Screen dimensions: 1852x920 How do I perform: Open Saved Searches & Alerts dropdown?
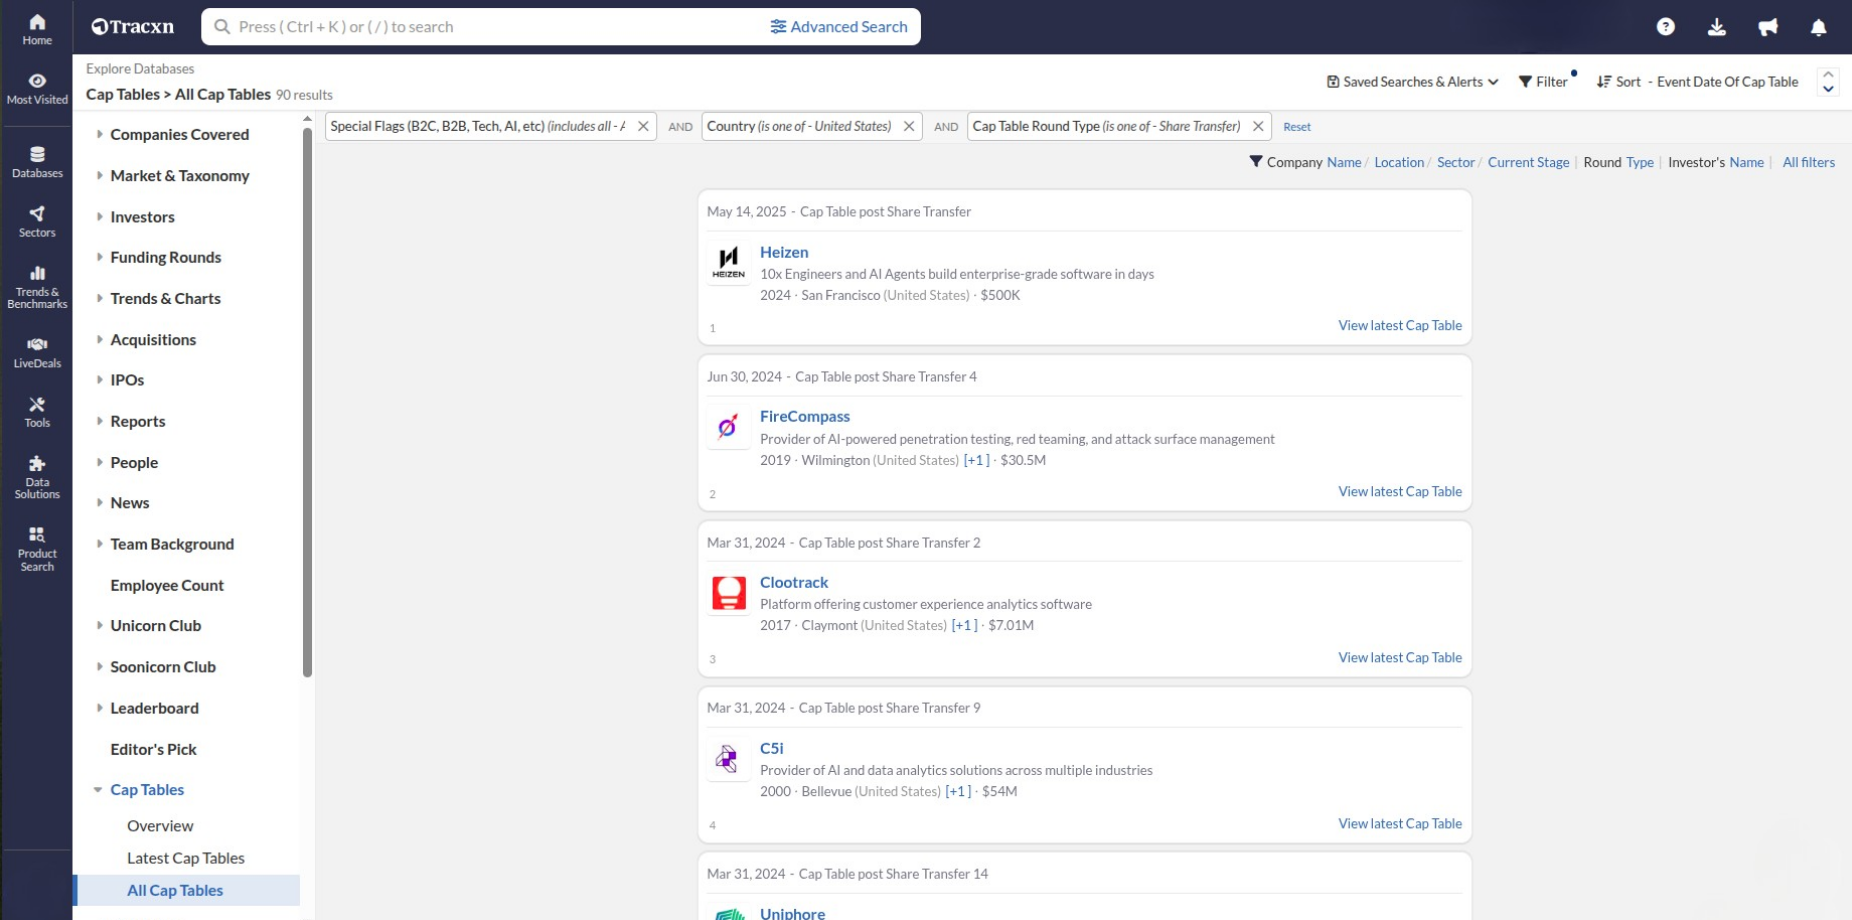(1412, 82)
